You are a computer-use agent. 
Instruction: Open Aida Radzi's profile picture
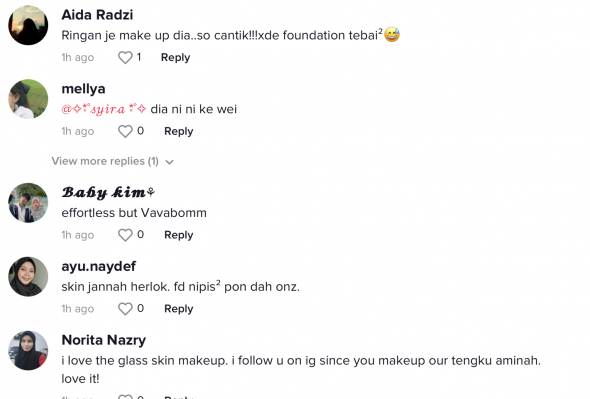click(28, 25)
